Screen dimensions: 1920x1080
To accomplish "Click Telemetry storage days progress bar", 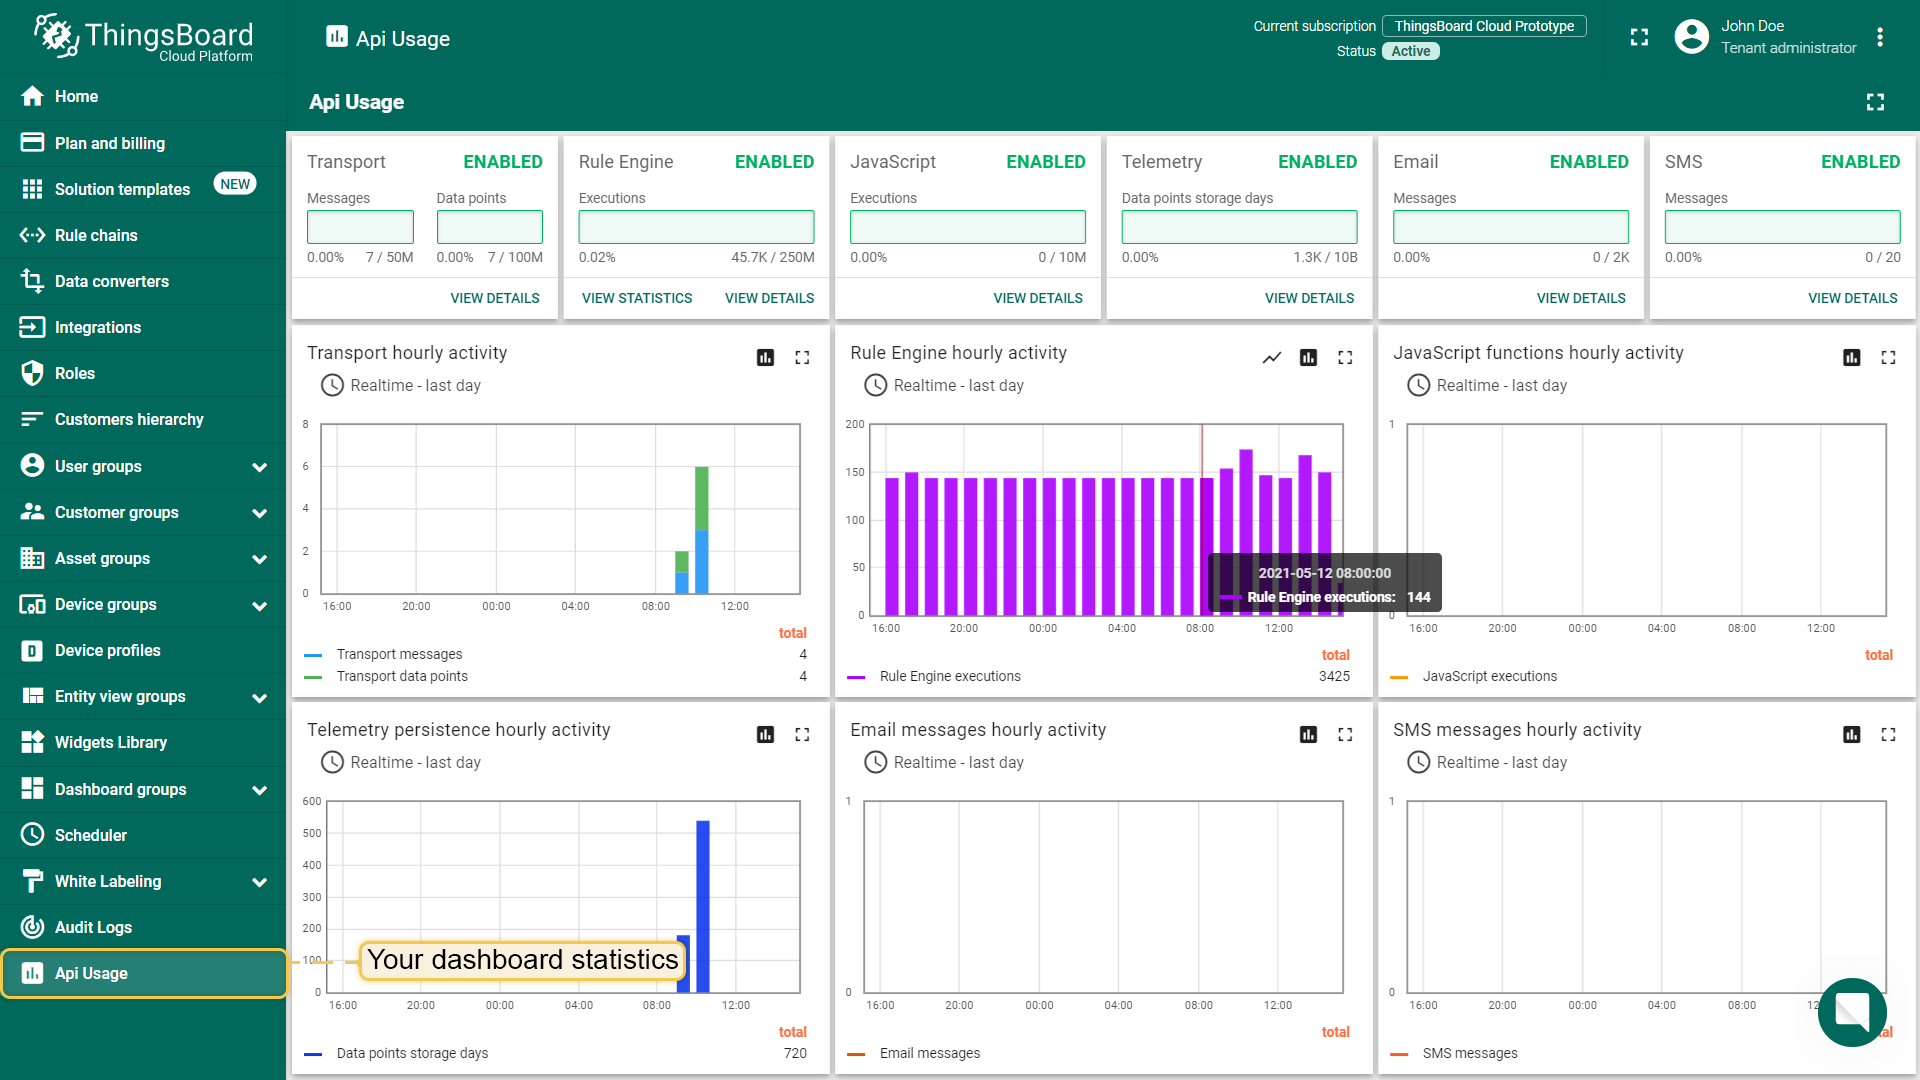I will [x=1239, y=227].
